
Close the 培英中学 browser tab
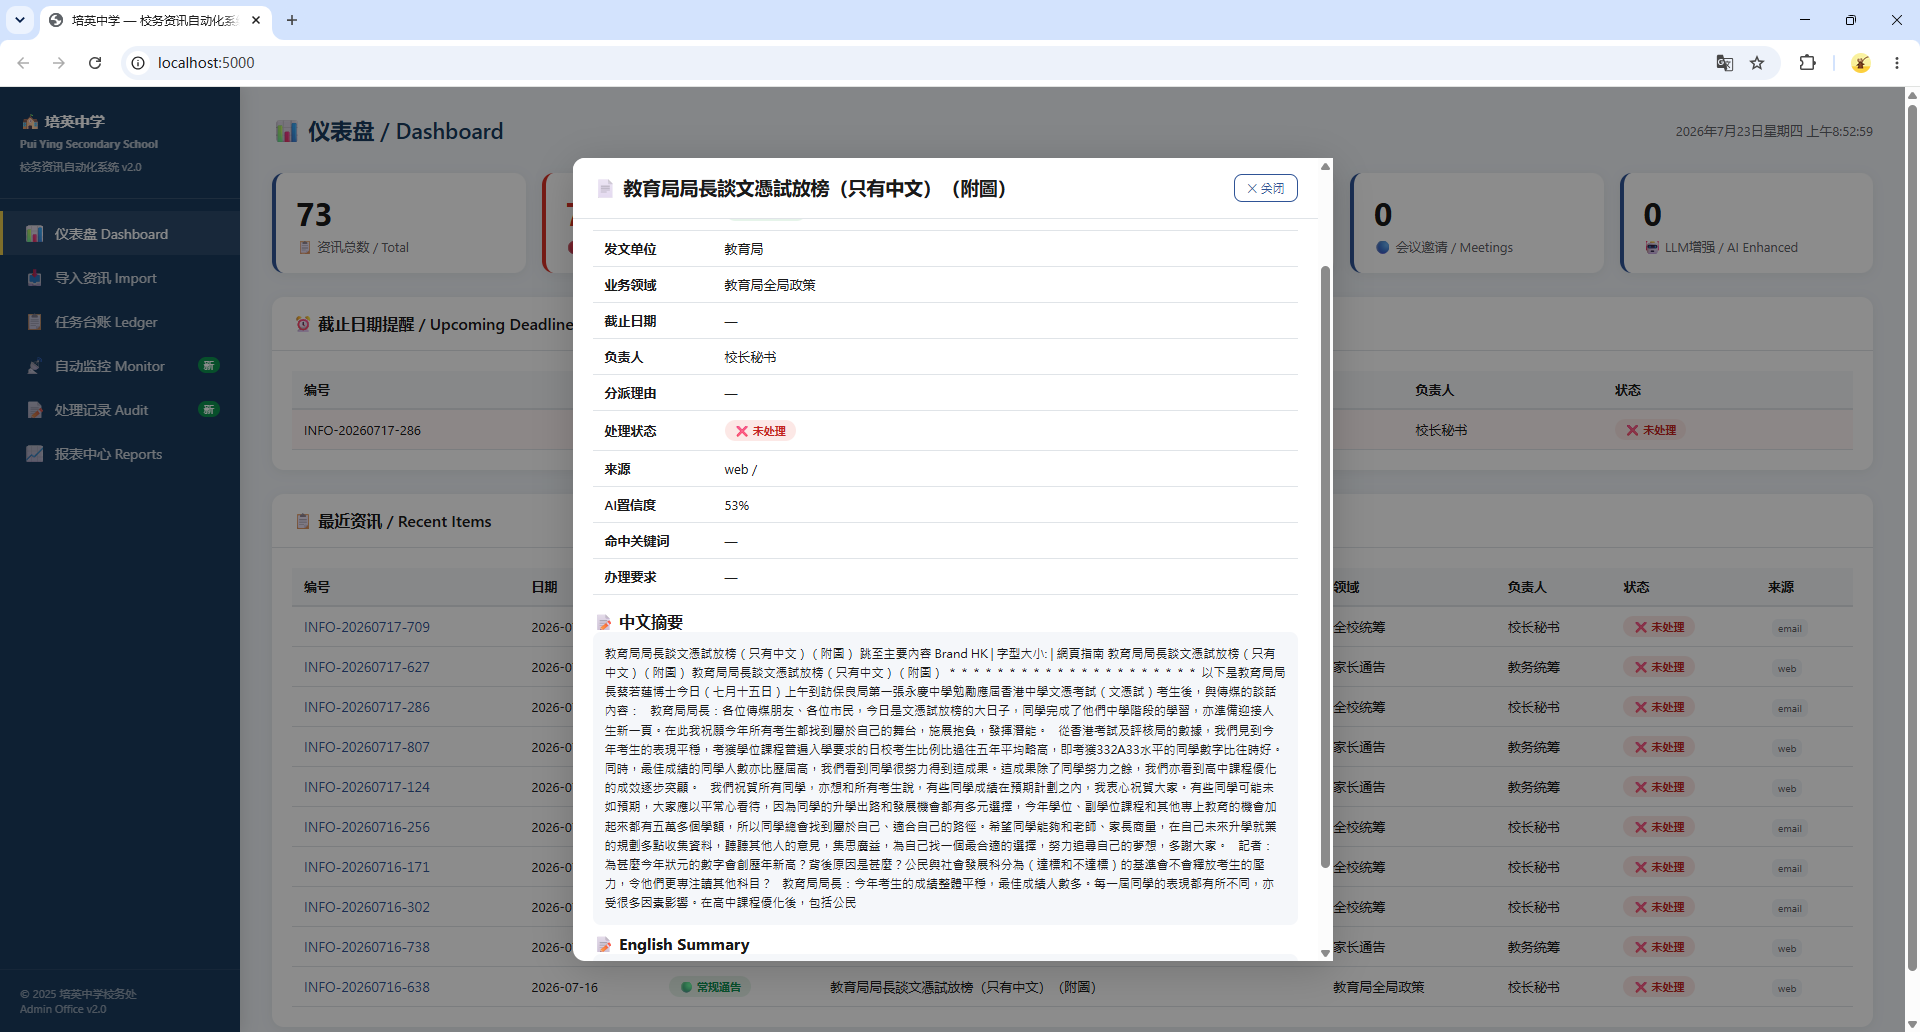point(256,20)
